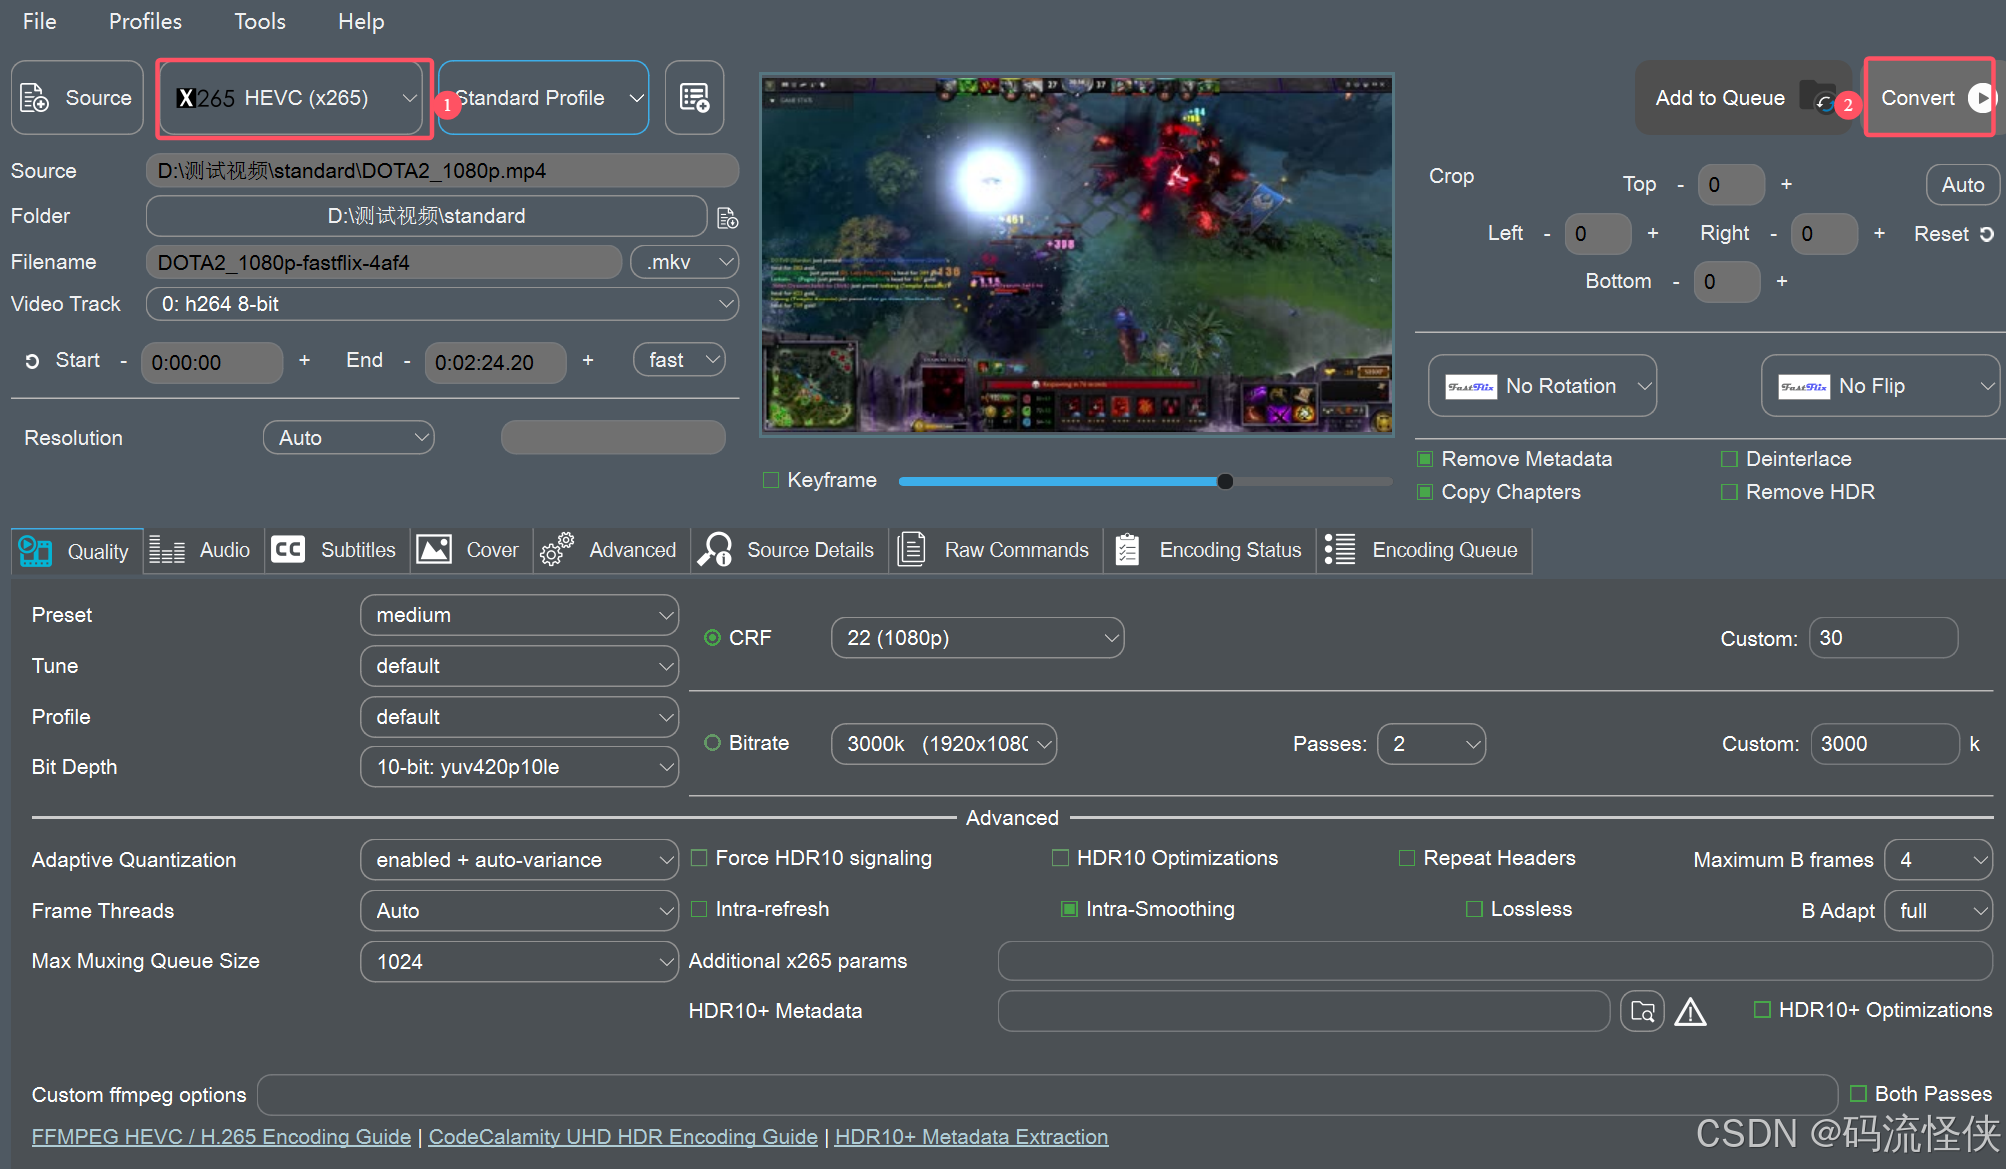Click the preview time slider handle

click(1225, 481)
